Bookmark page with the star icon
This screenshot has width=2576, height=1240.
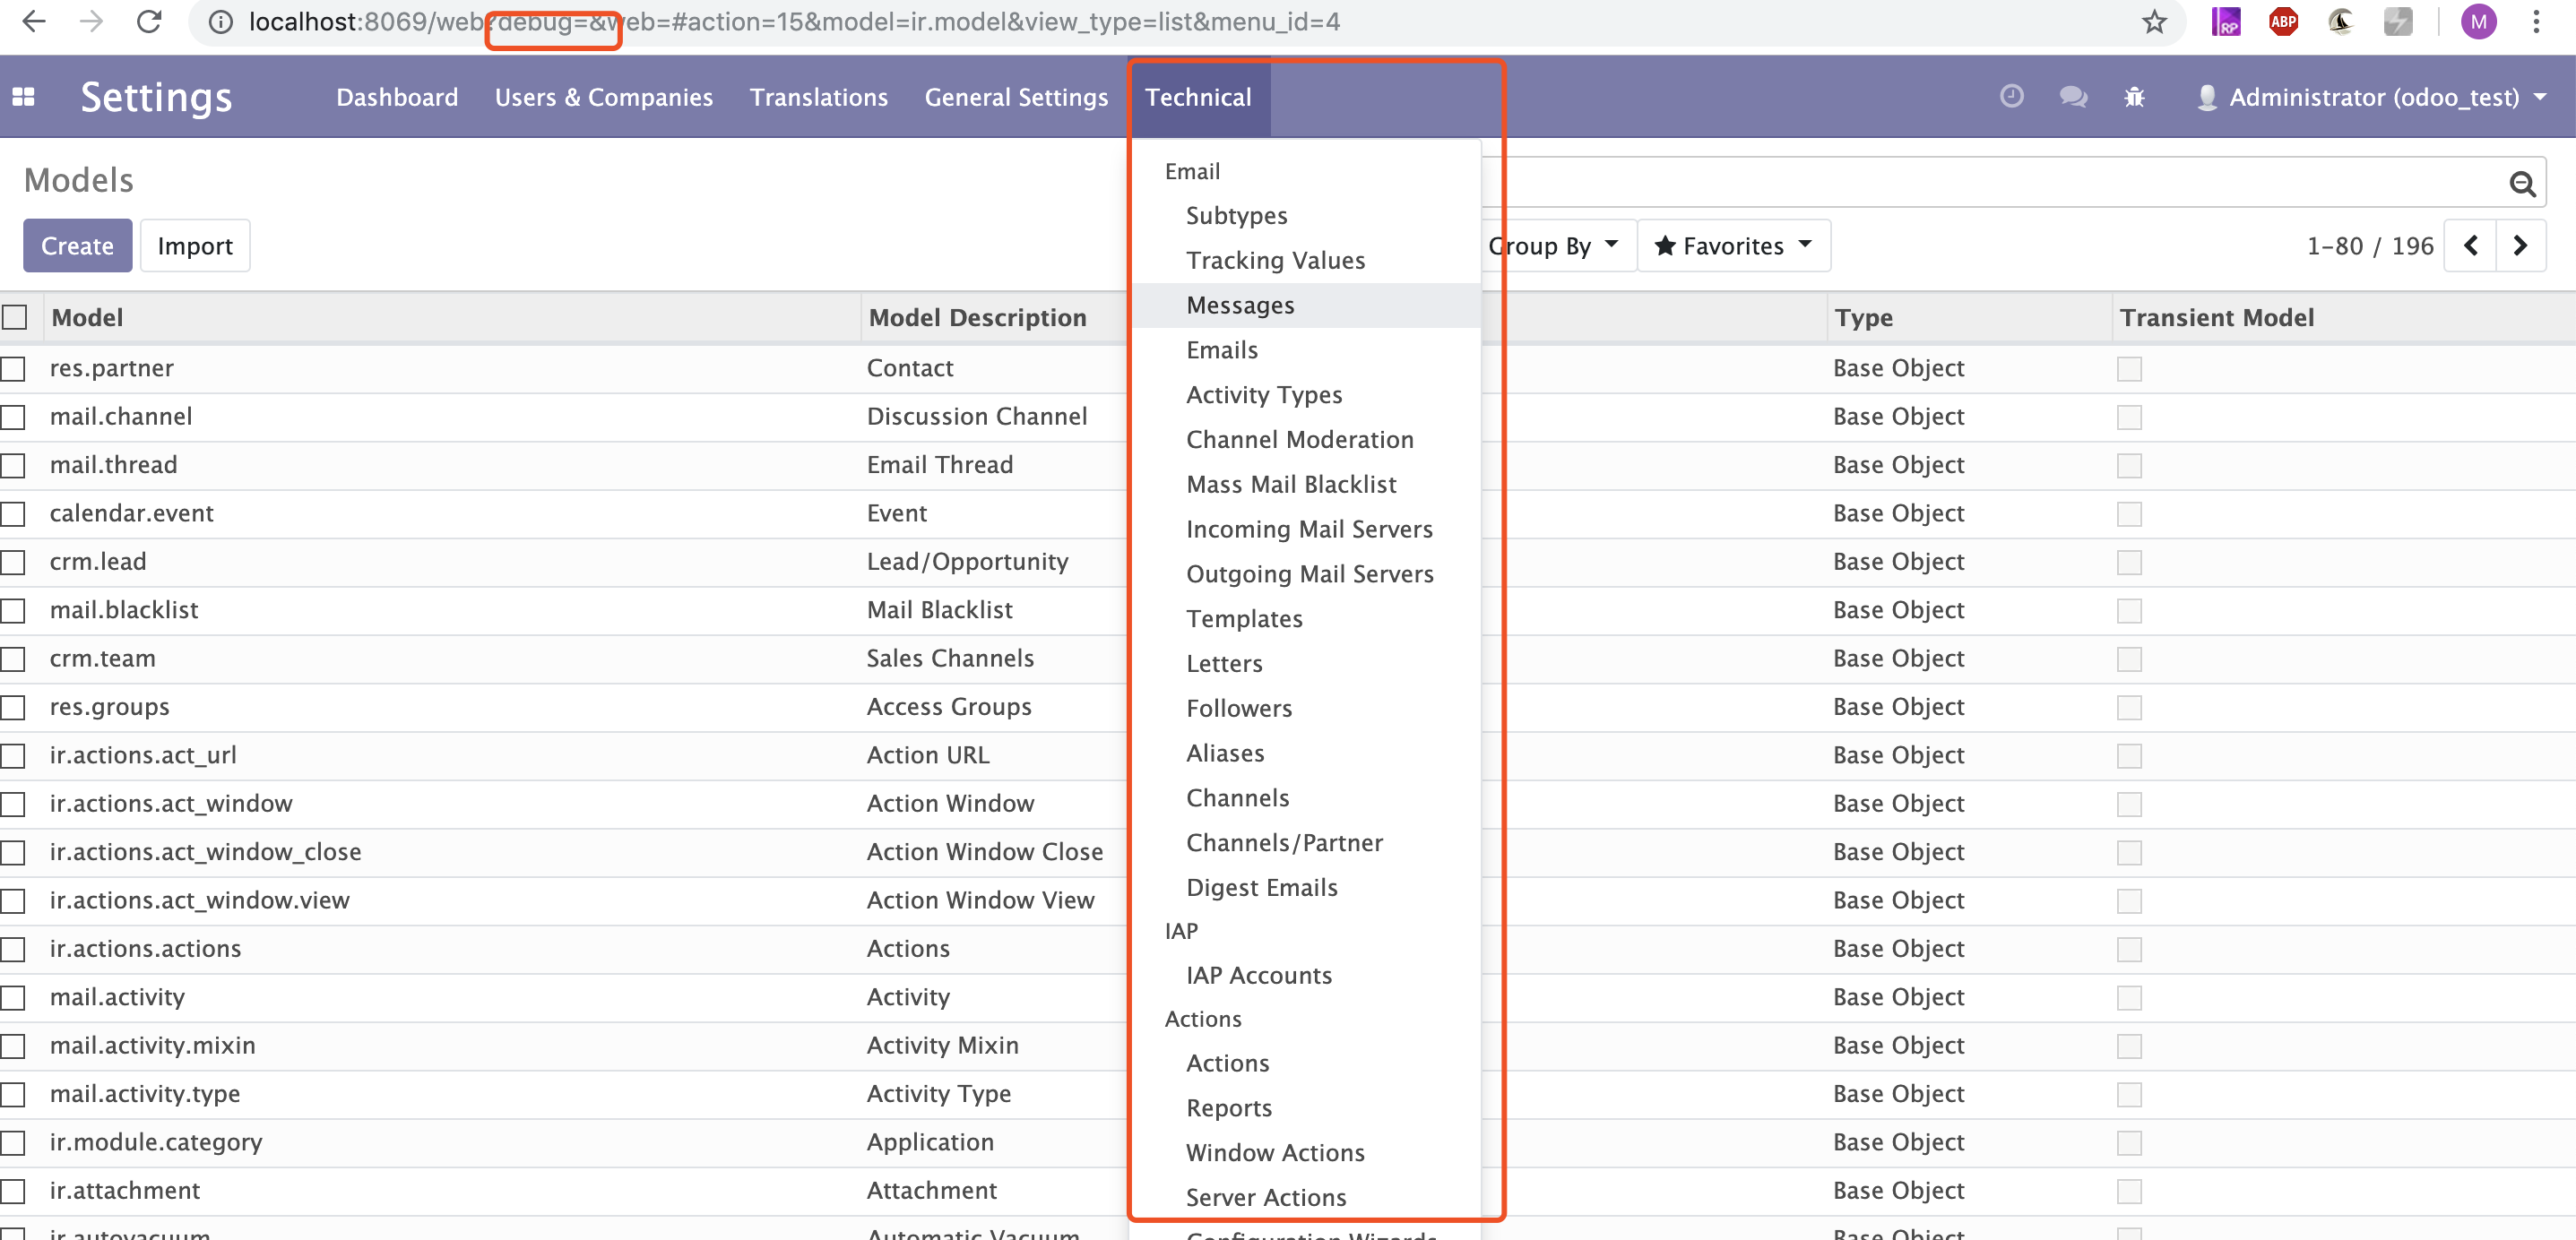[x=2154, y=22]
